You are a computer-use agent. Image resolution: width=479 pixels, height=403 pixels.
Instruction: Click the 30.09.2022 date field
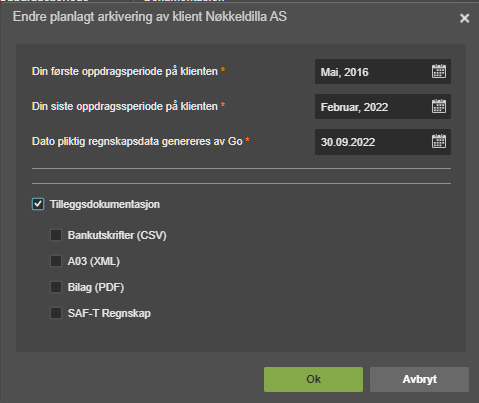383,142
